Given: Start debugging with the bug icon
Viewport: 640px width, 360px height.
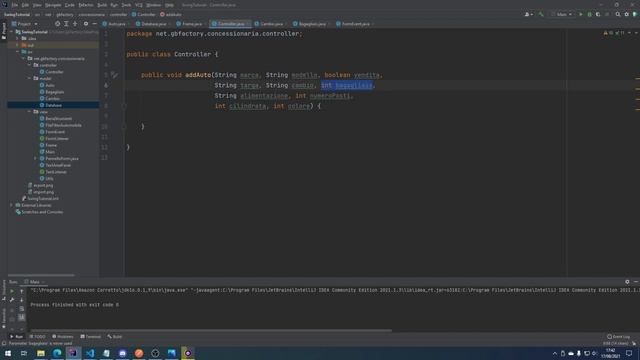Looking at the screenshot, I should pyautogui.click(x=589, y=14).
